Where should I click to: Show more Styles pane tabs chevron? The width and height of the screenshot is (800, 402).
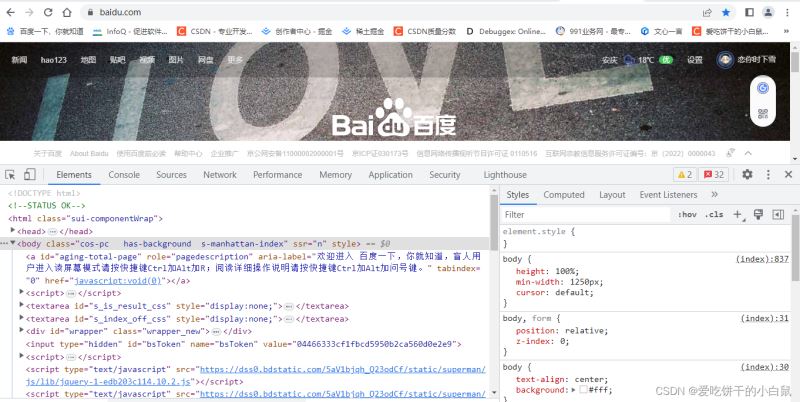click(x=714, y=194)
